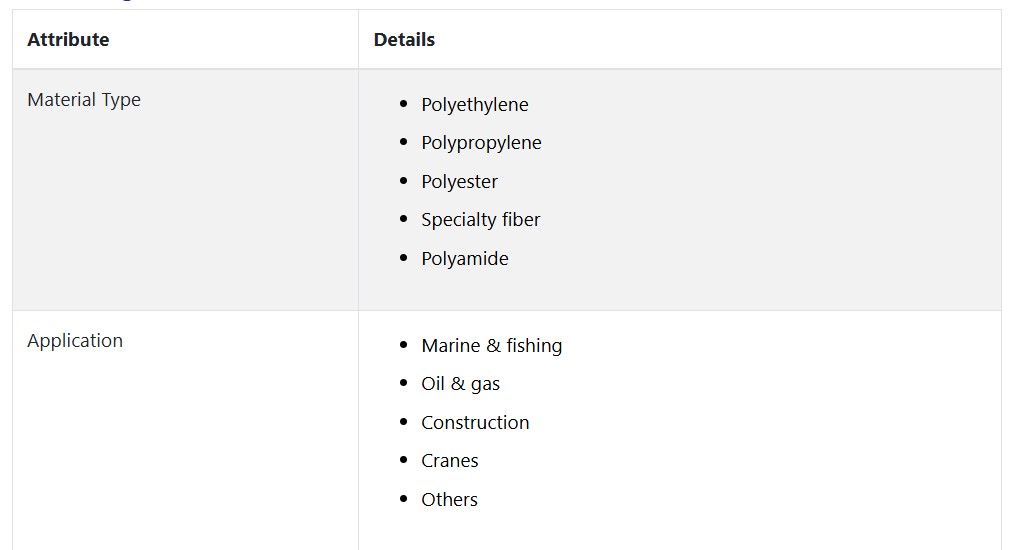Click the Construction list item

coord(476,423)
